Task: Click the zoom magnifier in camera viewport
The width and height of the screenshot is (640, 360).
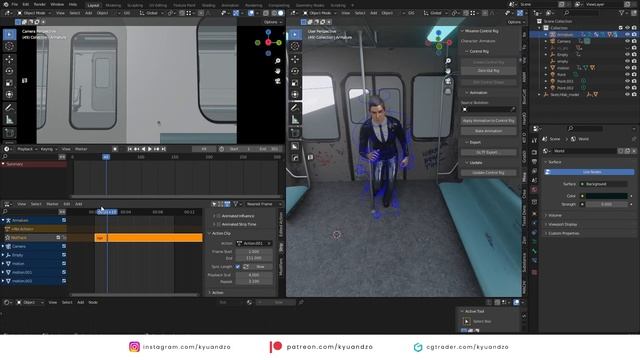Action: coord(278,61)
